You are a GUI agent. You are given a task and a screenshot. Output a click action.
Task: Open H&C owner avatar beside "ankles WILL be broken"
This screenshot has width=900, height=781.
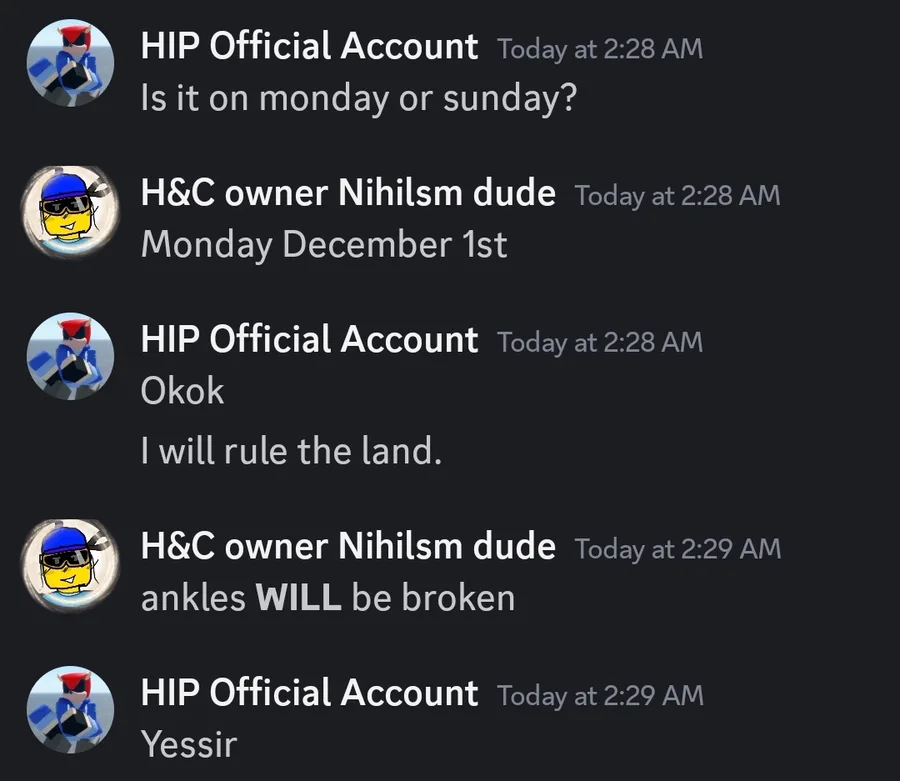click(x=70, y=566)
